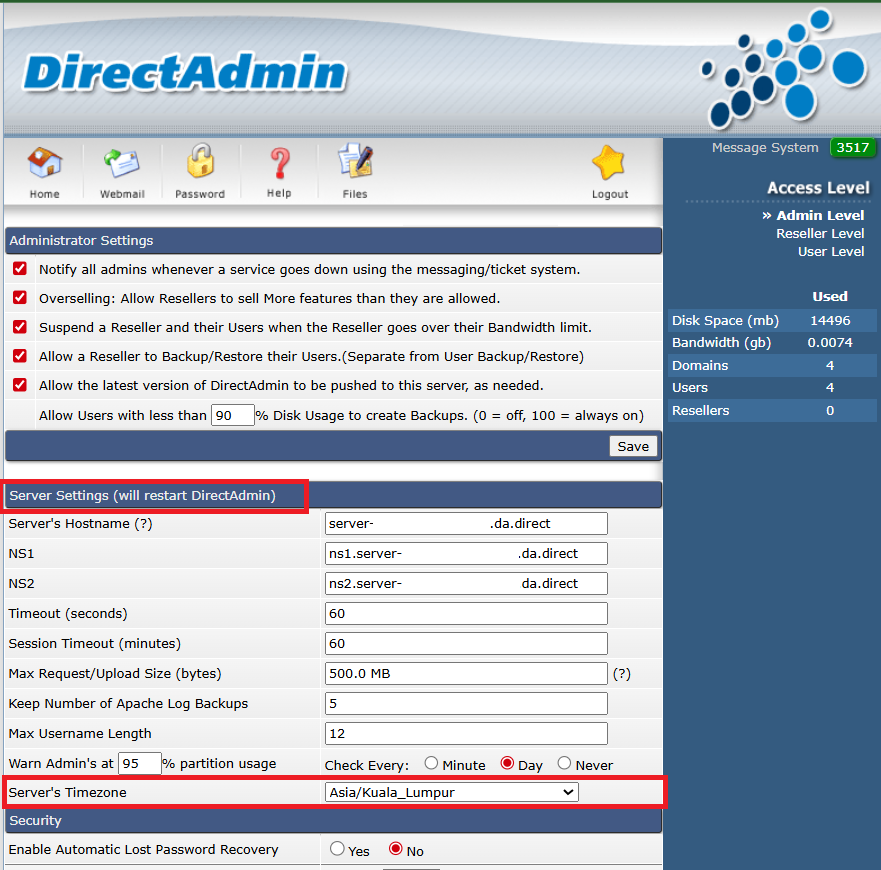Click the DirectAdmin logo
Image resolution: width=881 pixels, height=870 pixels.
(185, 72)
